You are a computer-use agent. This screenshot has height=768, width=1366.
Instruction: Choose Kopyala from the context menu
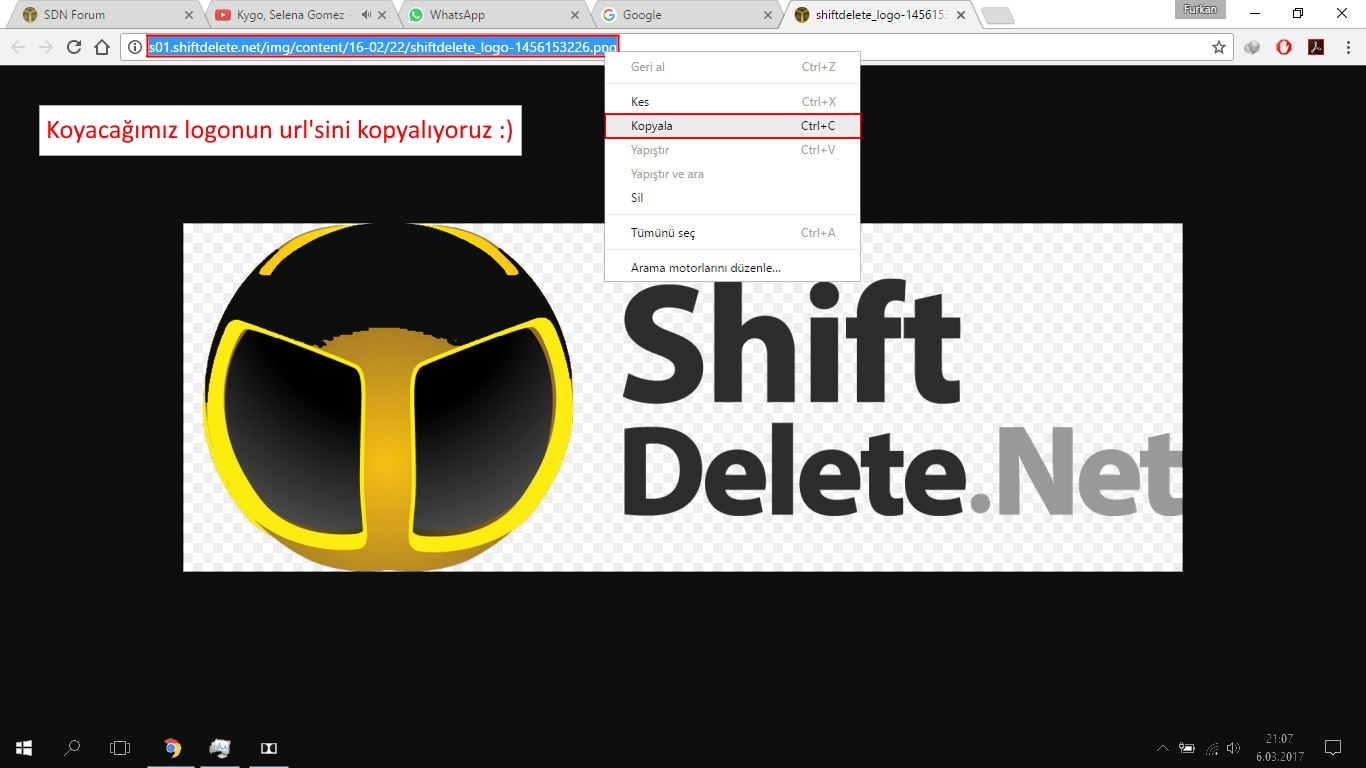pos(732,126)
